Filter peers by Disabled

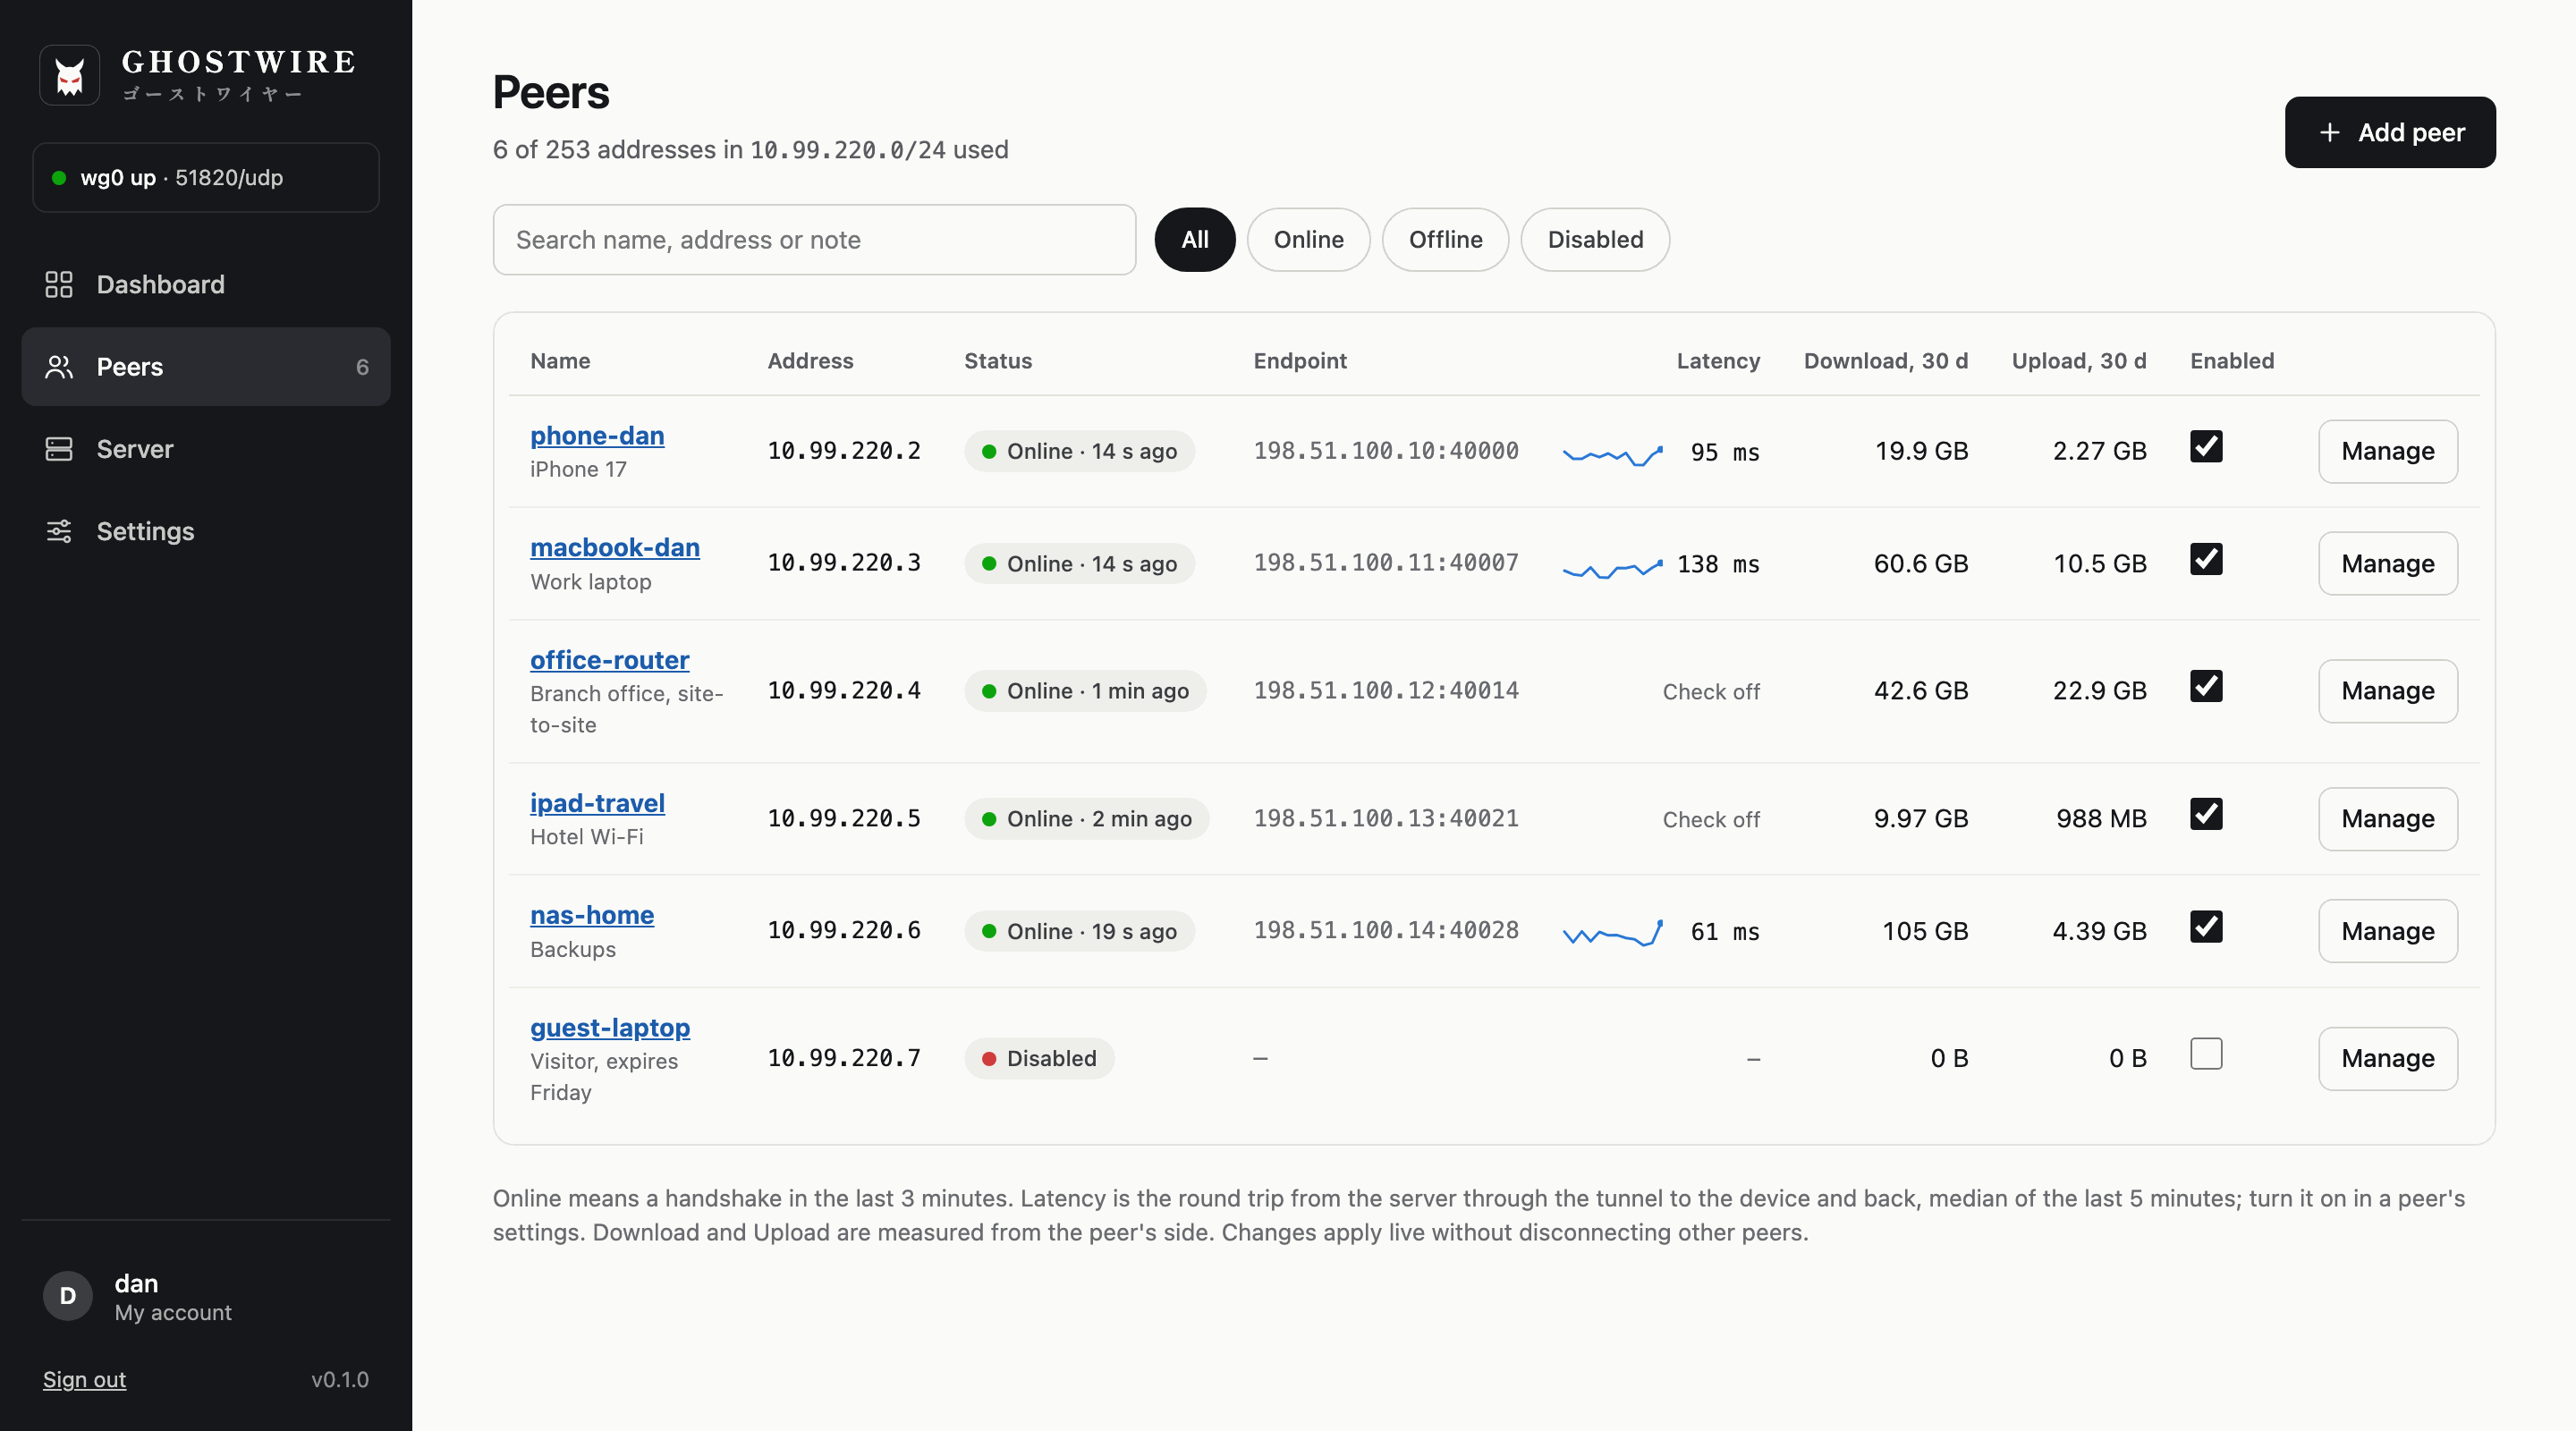1595,240
